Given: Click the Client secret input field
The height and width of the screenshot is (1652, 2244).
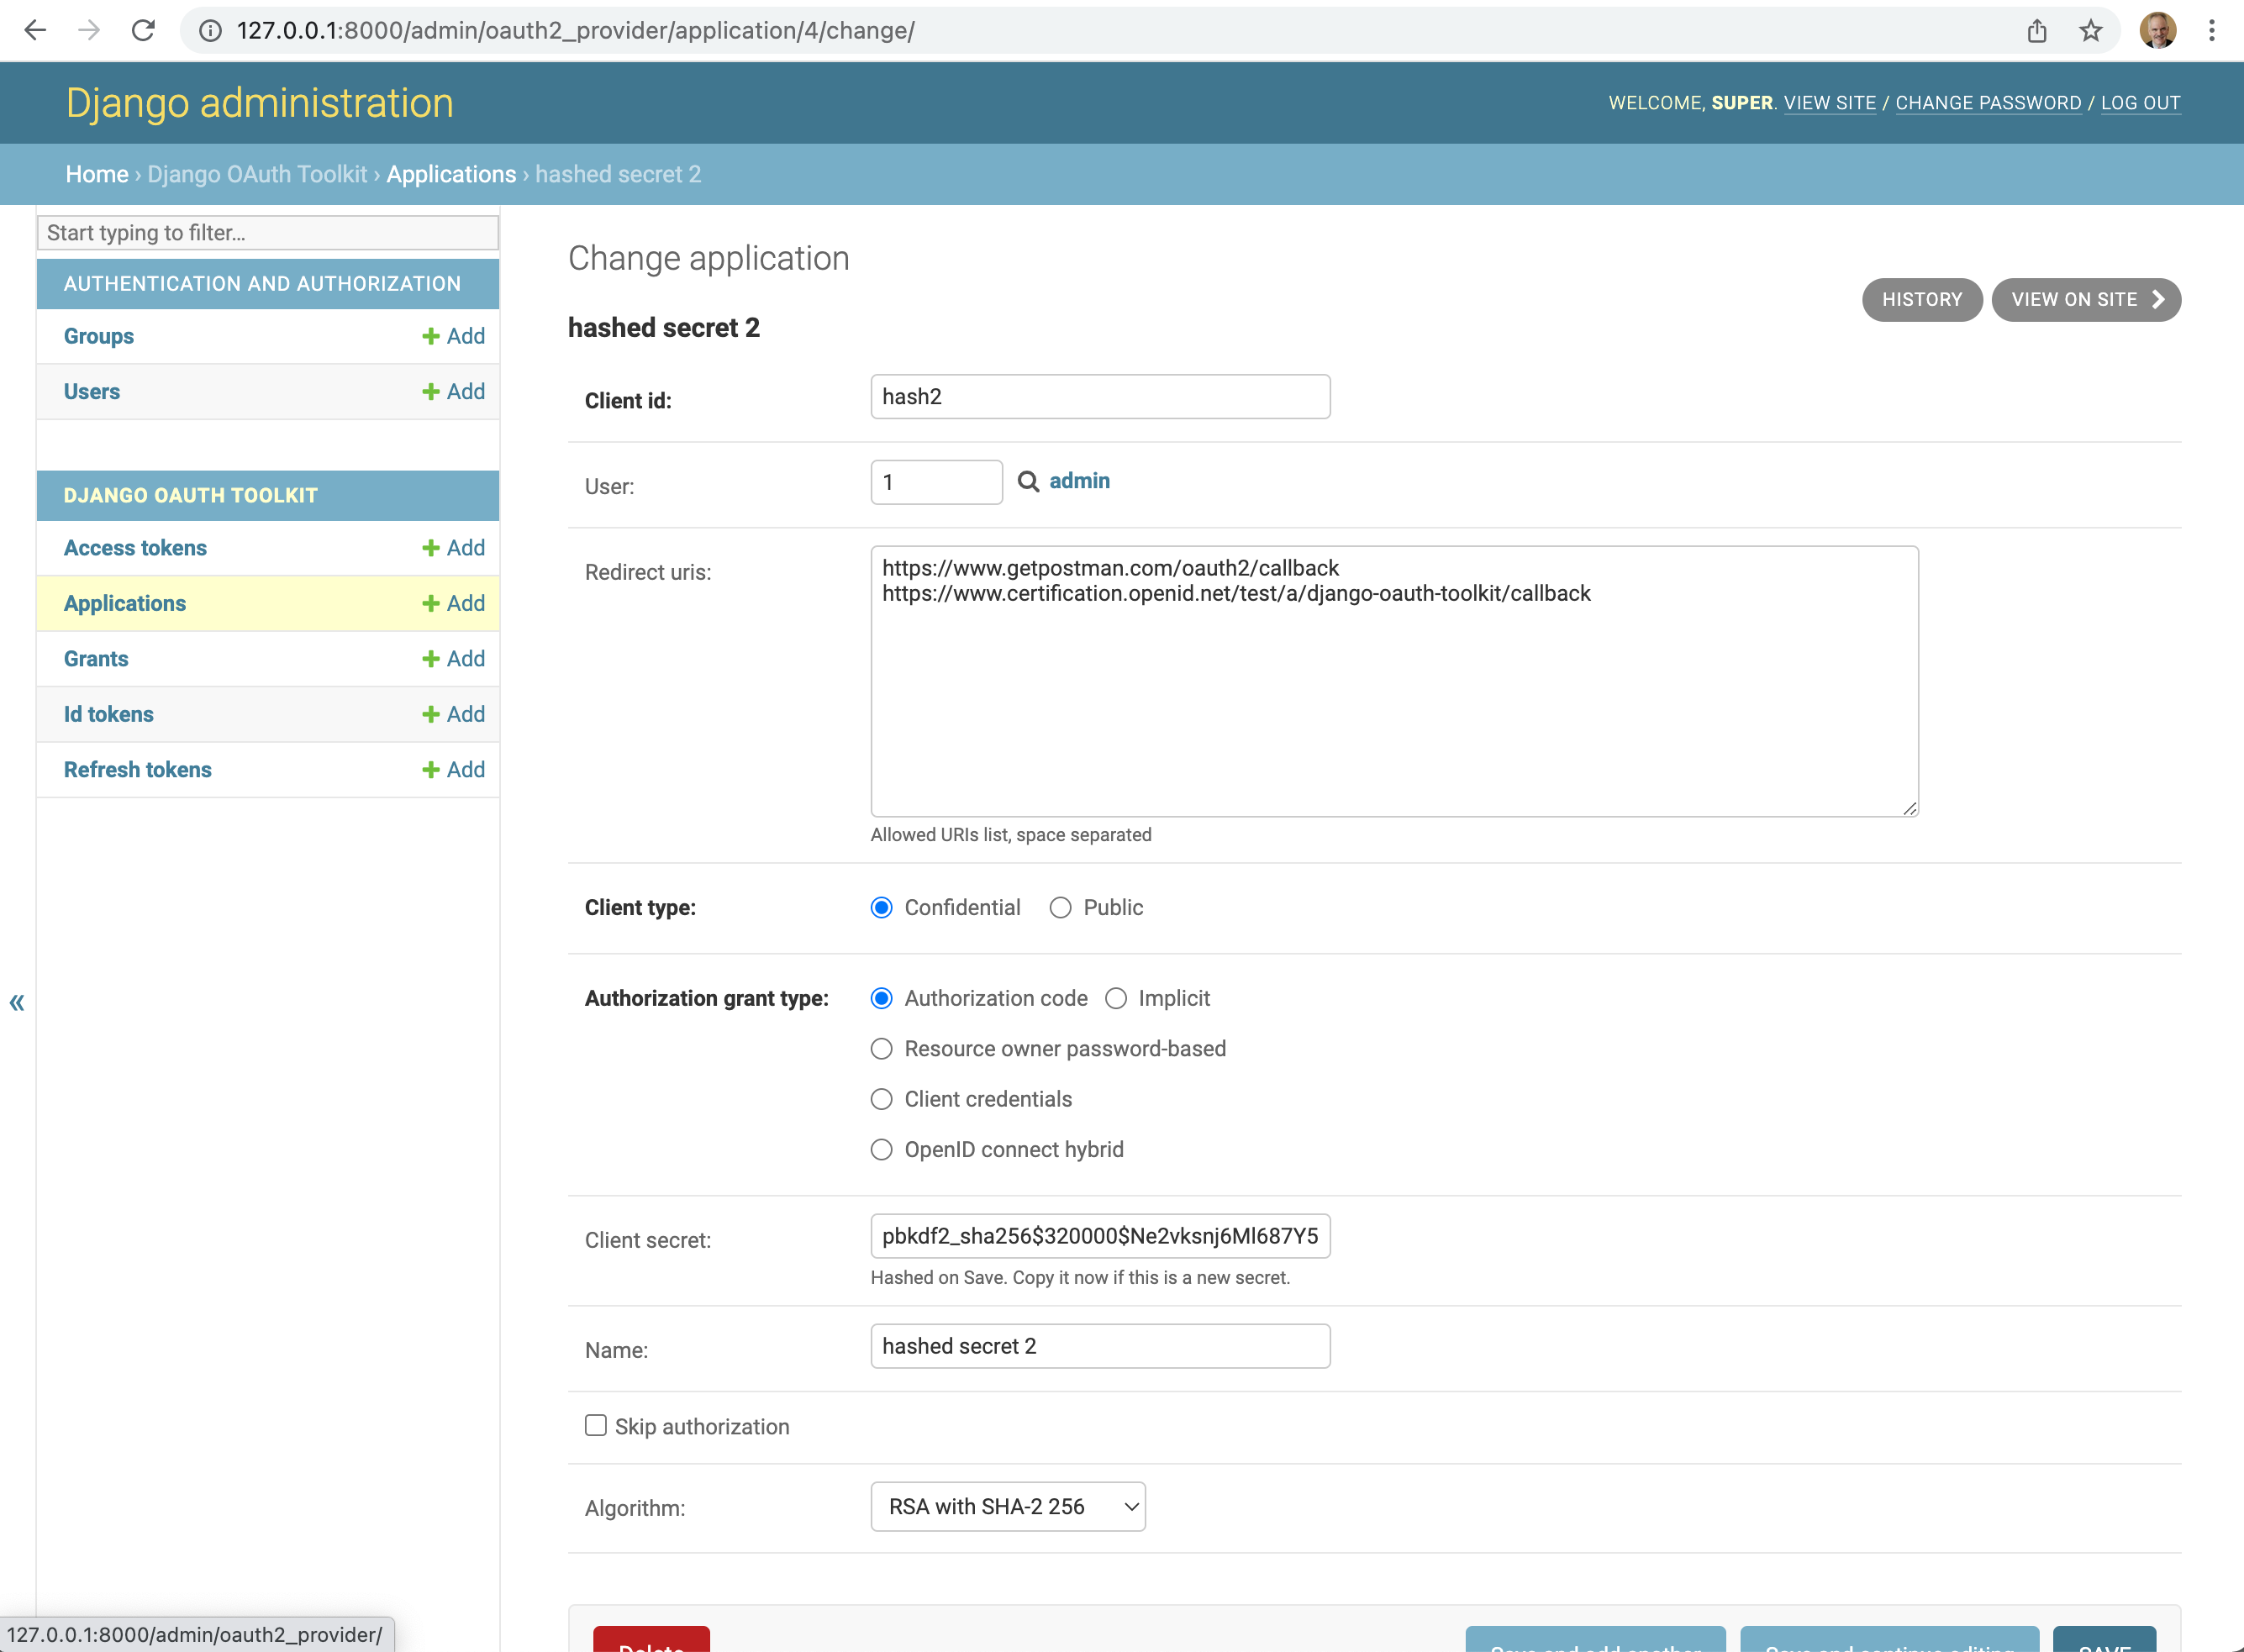Looking at the screenshot, I should 1099,1236.
